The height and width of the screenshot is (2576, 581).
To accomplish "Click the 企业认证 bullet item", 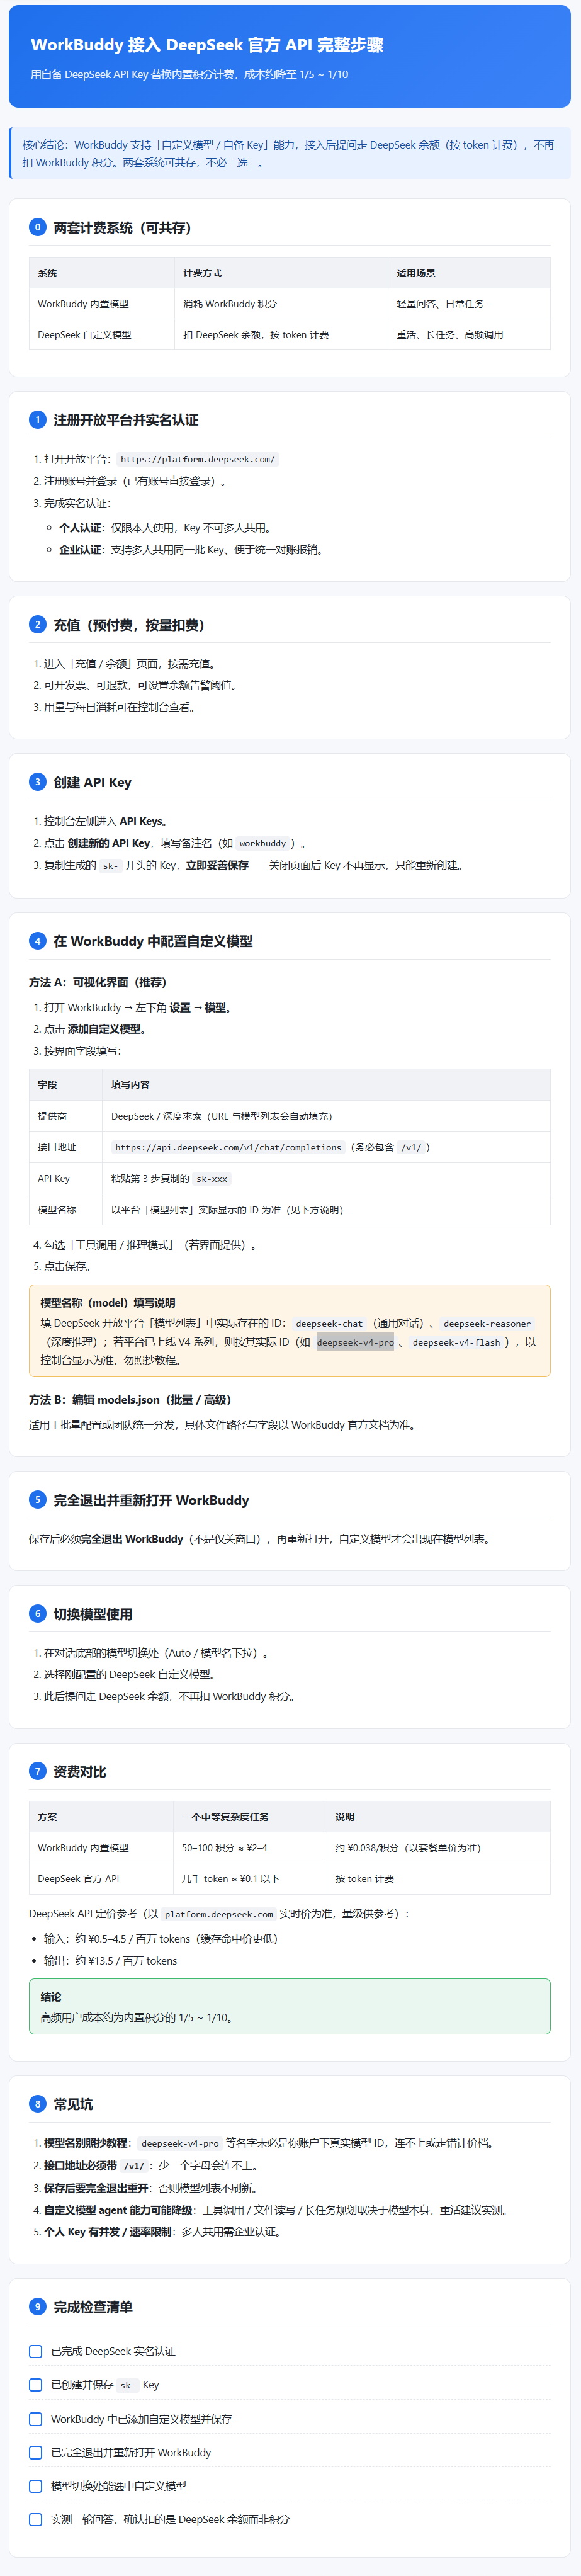I will point(191,550).
